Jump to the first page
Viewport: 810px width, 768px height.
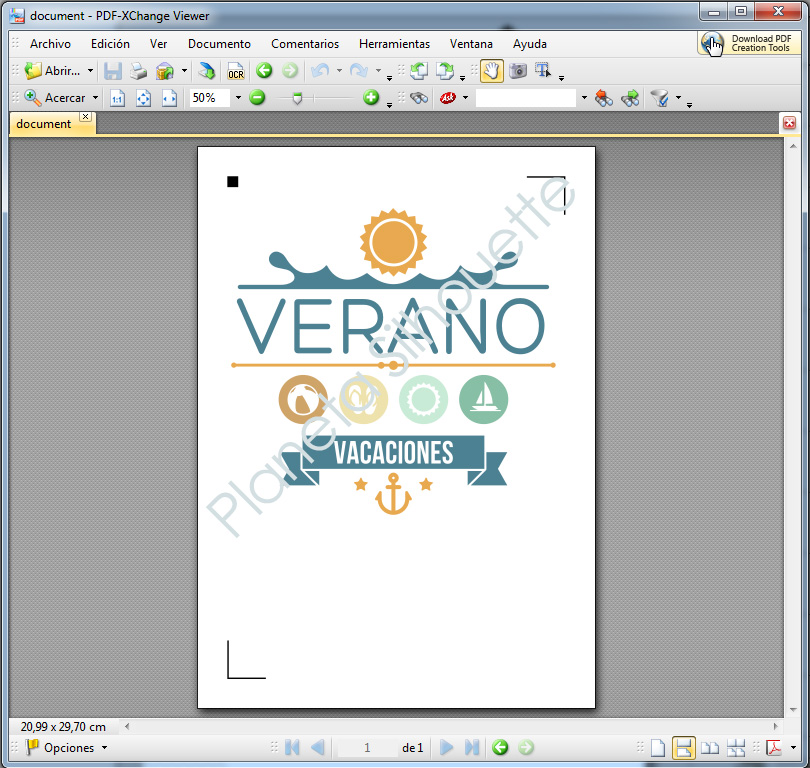[292, 747]
